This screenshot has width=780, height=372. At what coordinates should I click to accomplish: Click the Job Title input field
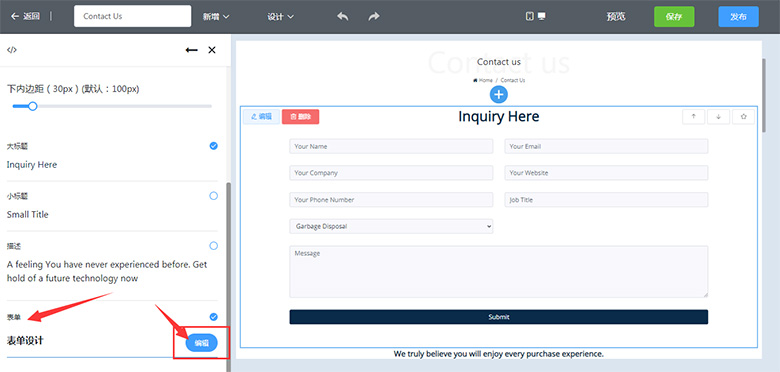[606, 200]
